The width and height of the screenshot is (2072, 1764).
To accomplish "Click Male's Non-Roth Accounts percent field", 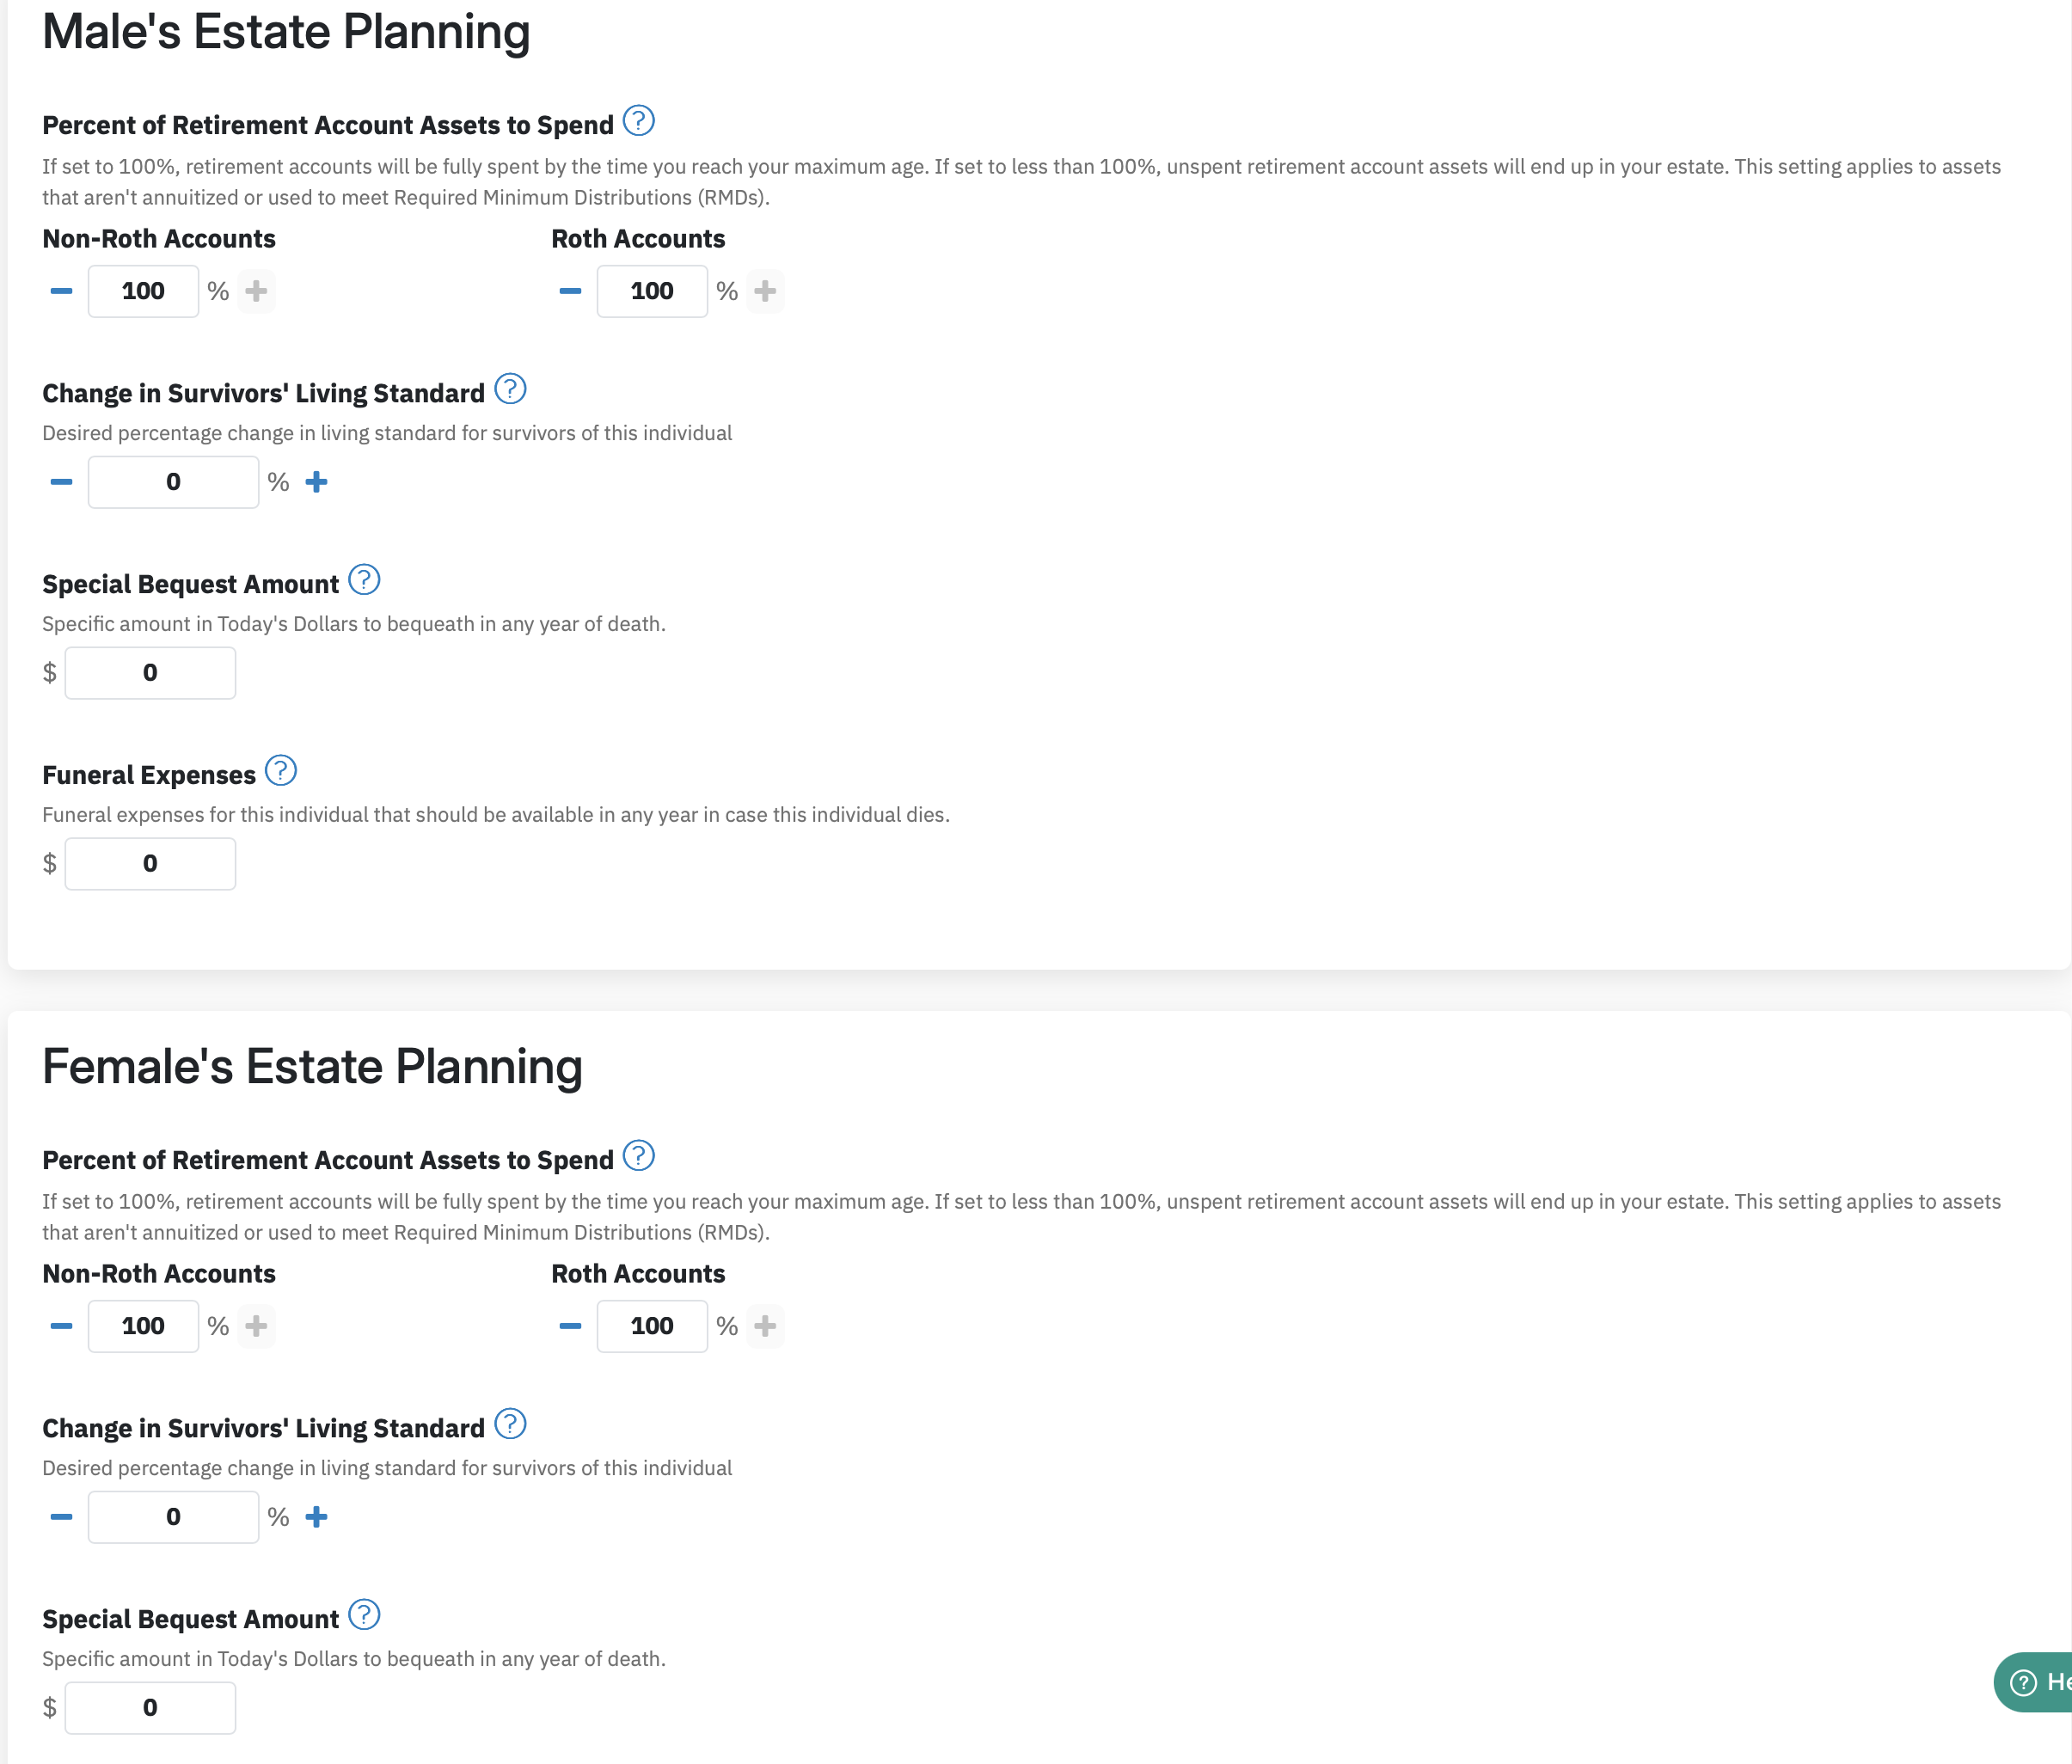I will point(143,291).
